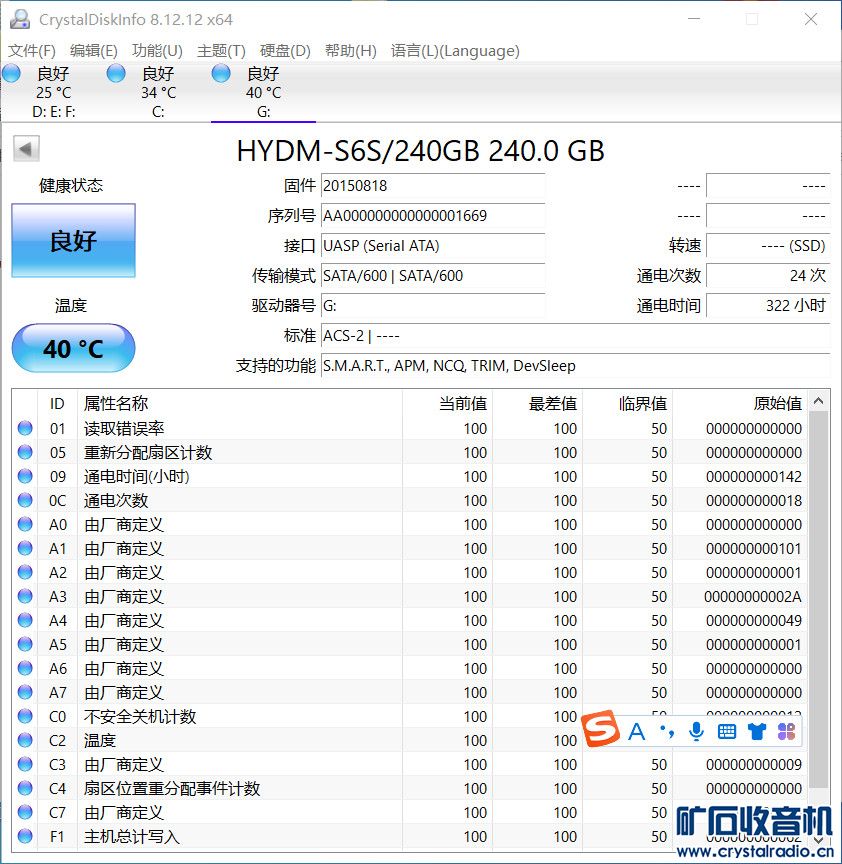Screen dimensions: 842x864
Task: Click the status orb for attribute A4
Action: pos(25,620)
